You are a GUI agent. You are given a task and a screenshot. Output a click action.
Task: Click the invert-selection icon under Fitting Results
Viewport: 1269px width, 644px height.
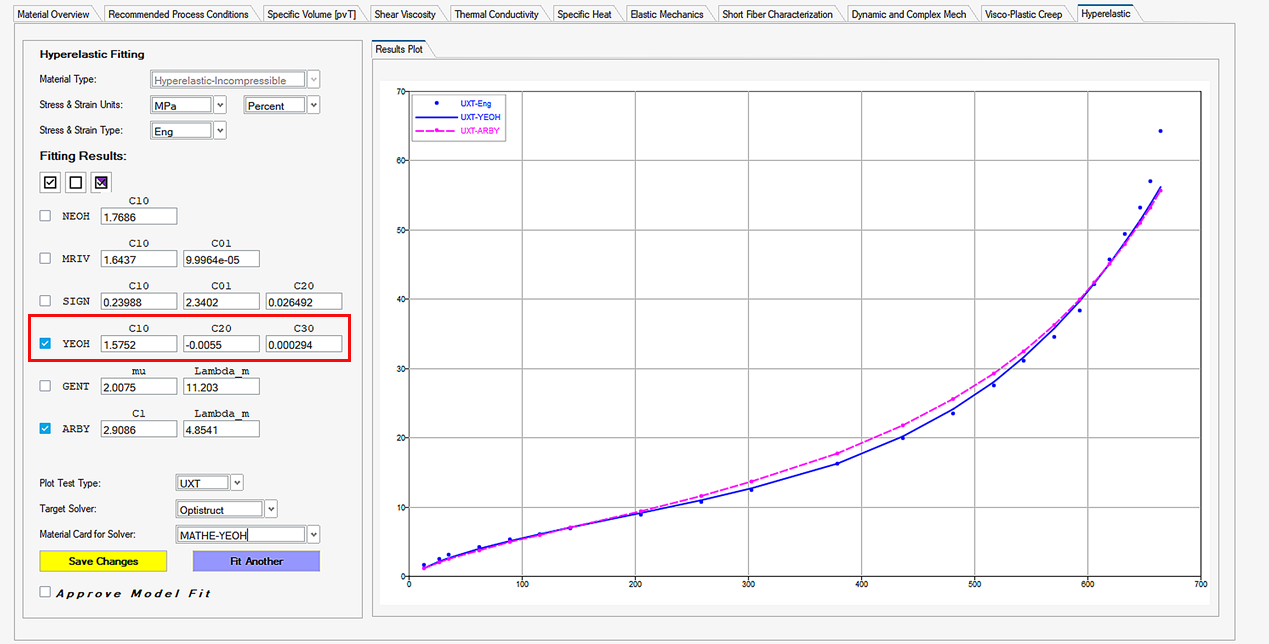(99, 182)
